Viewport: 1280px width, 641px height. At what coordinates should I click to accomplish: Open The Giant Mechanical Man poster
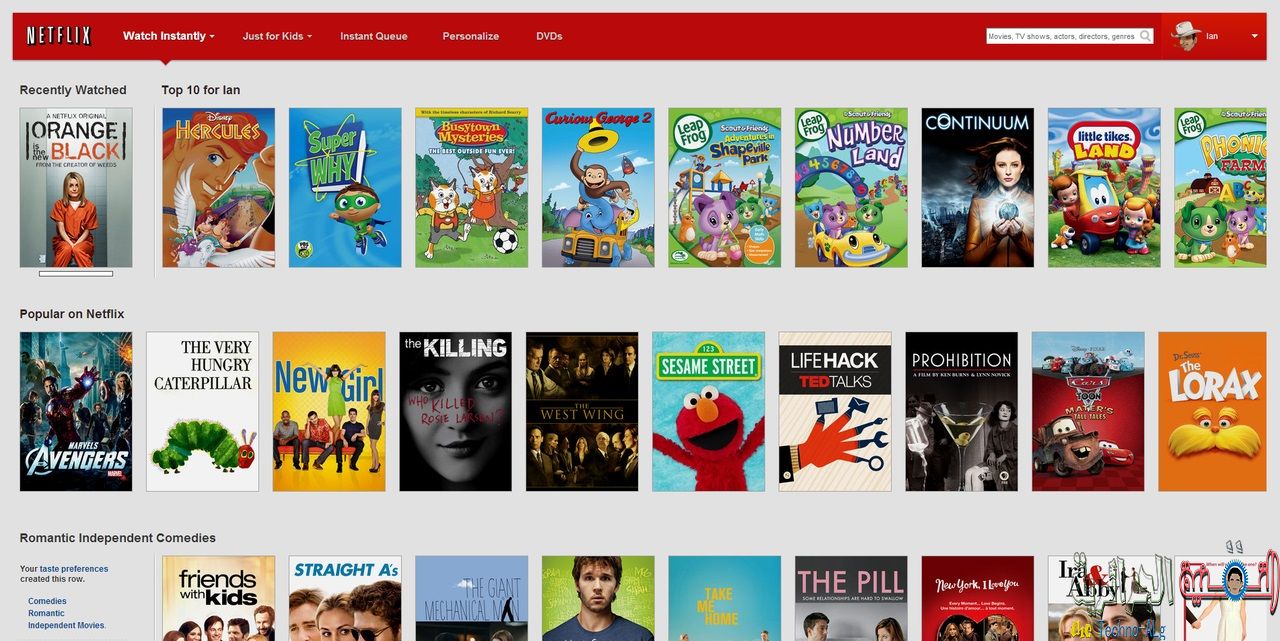pyautogui.click(x=472, y=598)
